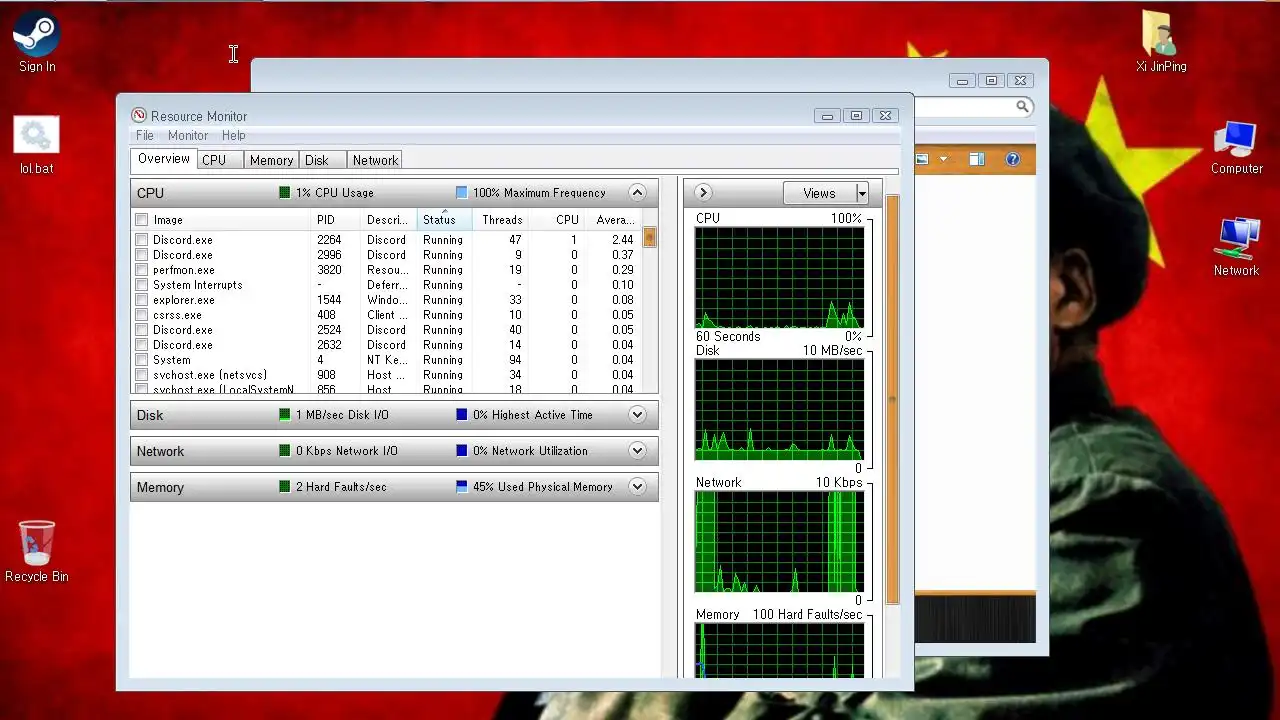Sort by the Avera... column header
Screen dimensions: 1280x720
point(613,220)
